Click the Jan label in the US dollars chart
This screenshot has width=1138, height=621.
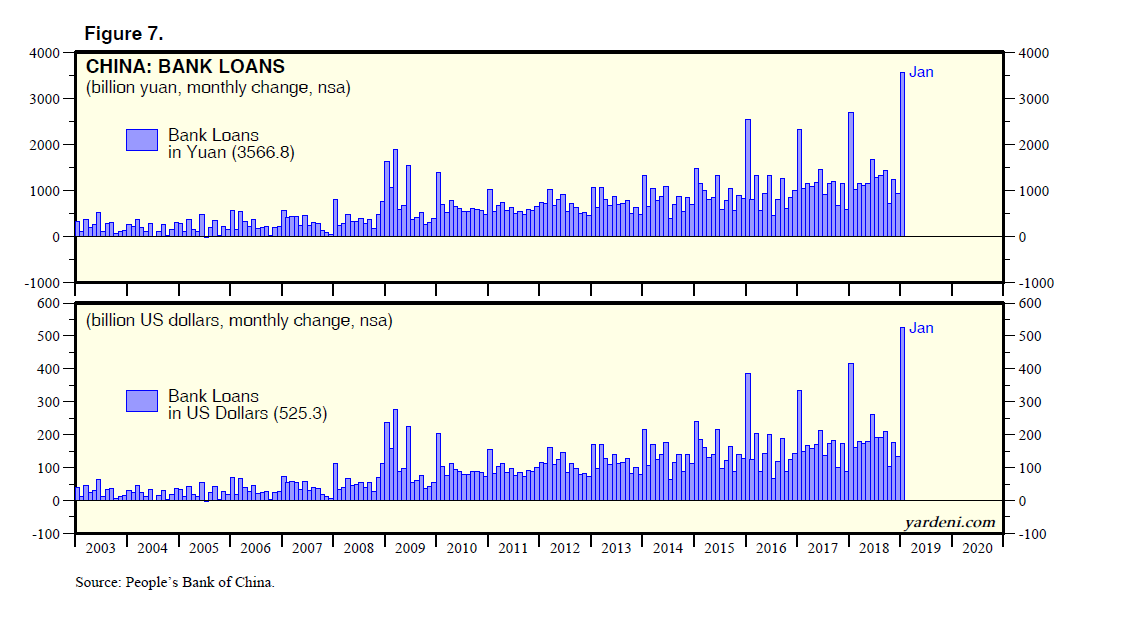tap(921, 328)
